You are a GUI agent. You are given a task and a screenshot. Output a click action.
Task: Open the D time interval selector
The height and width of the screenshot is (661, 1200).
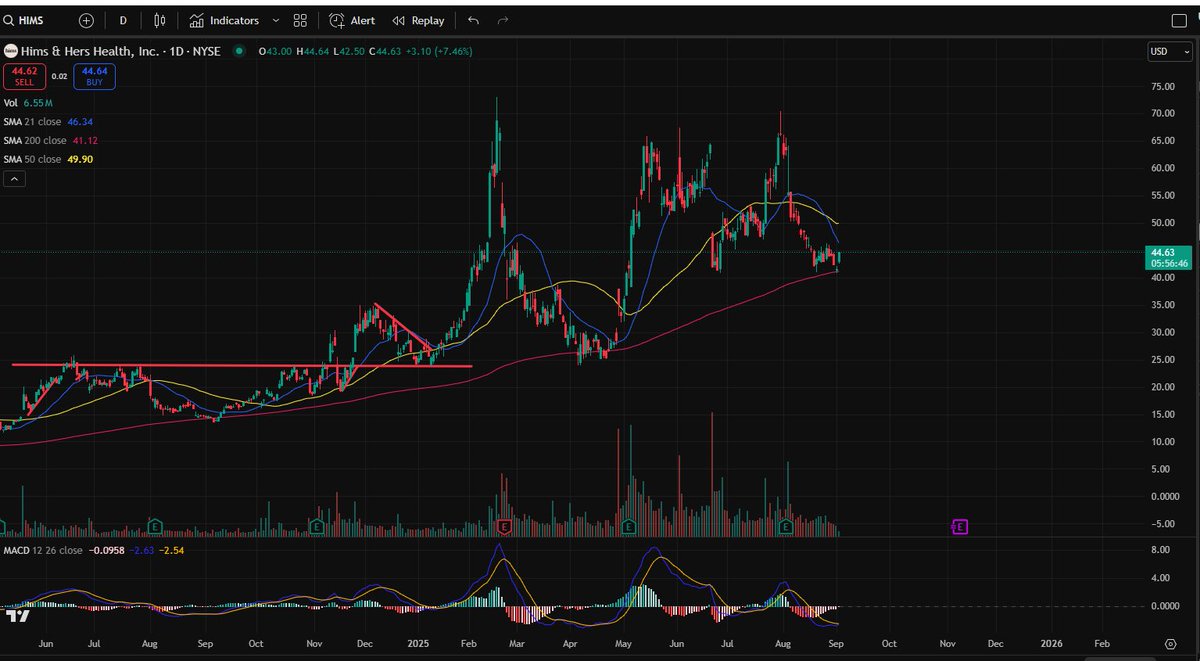[x=123, y=20]
